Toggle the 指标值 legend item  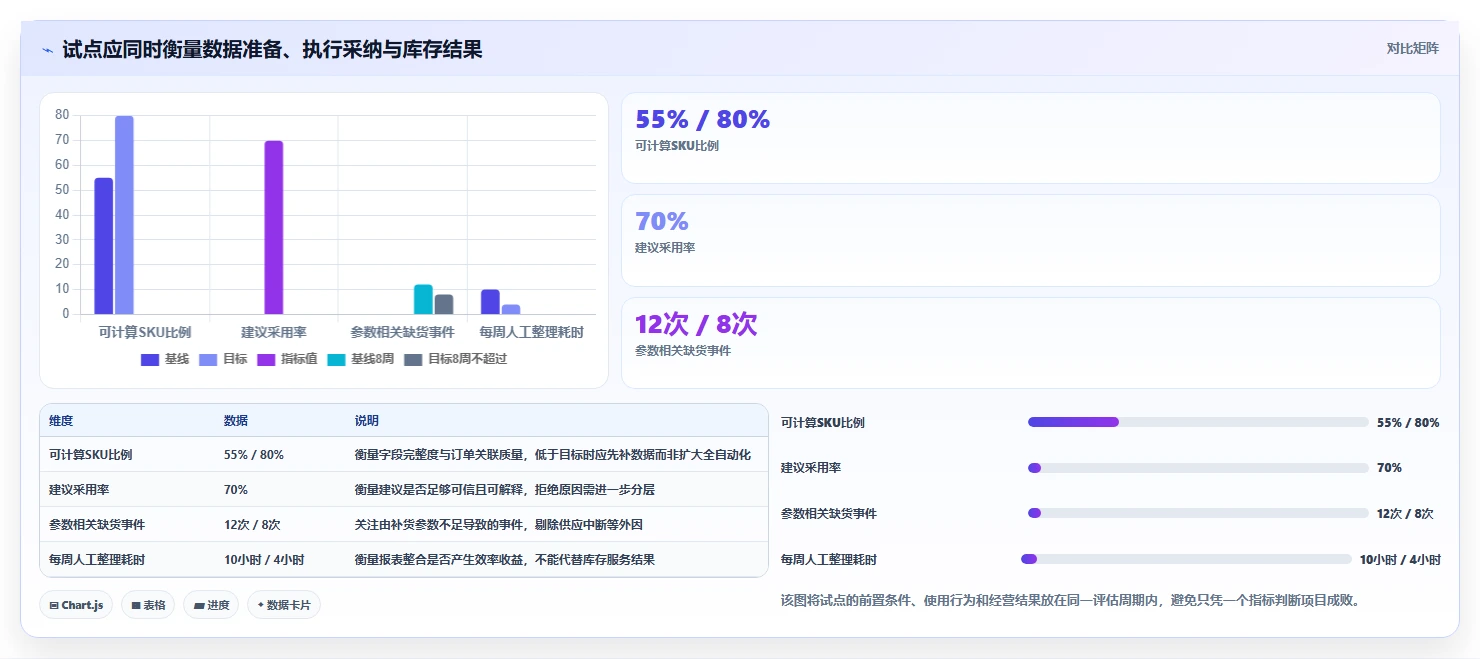tap(288, 359)
